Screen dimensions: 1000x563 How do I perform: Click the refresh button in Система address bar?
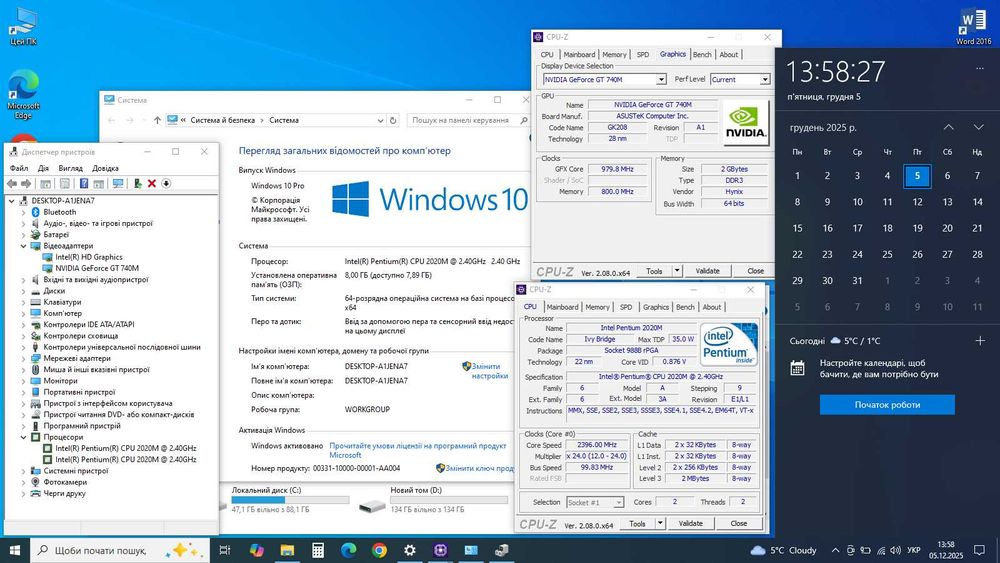(393, 120)
